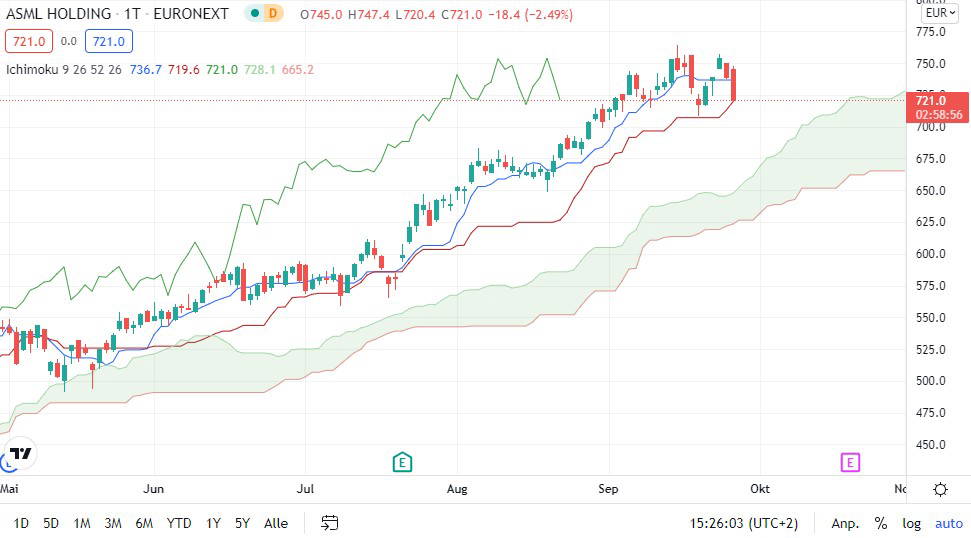Click the magenta upcoming earnings E marker
The width and height of the screenshot is (971, 538).
tap(850, 462)
